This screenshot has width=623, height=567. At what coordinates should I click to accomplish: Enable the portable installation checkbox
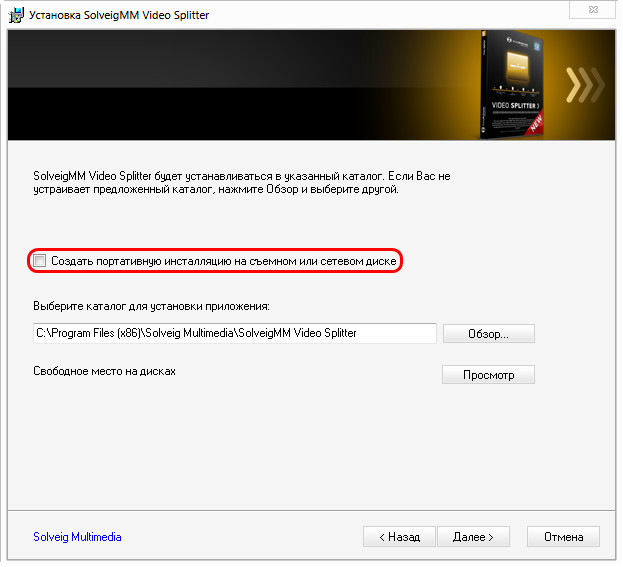pyautogui.click(x=40, y=261)
